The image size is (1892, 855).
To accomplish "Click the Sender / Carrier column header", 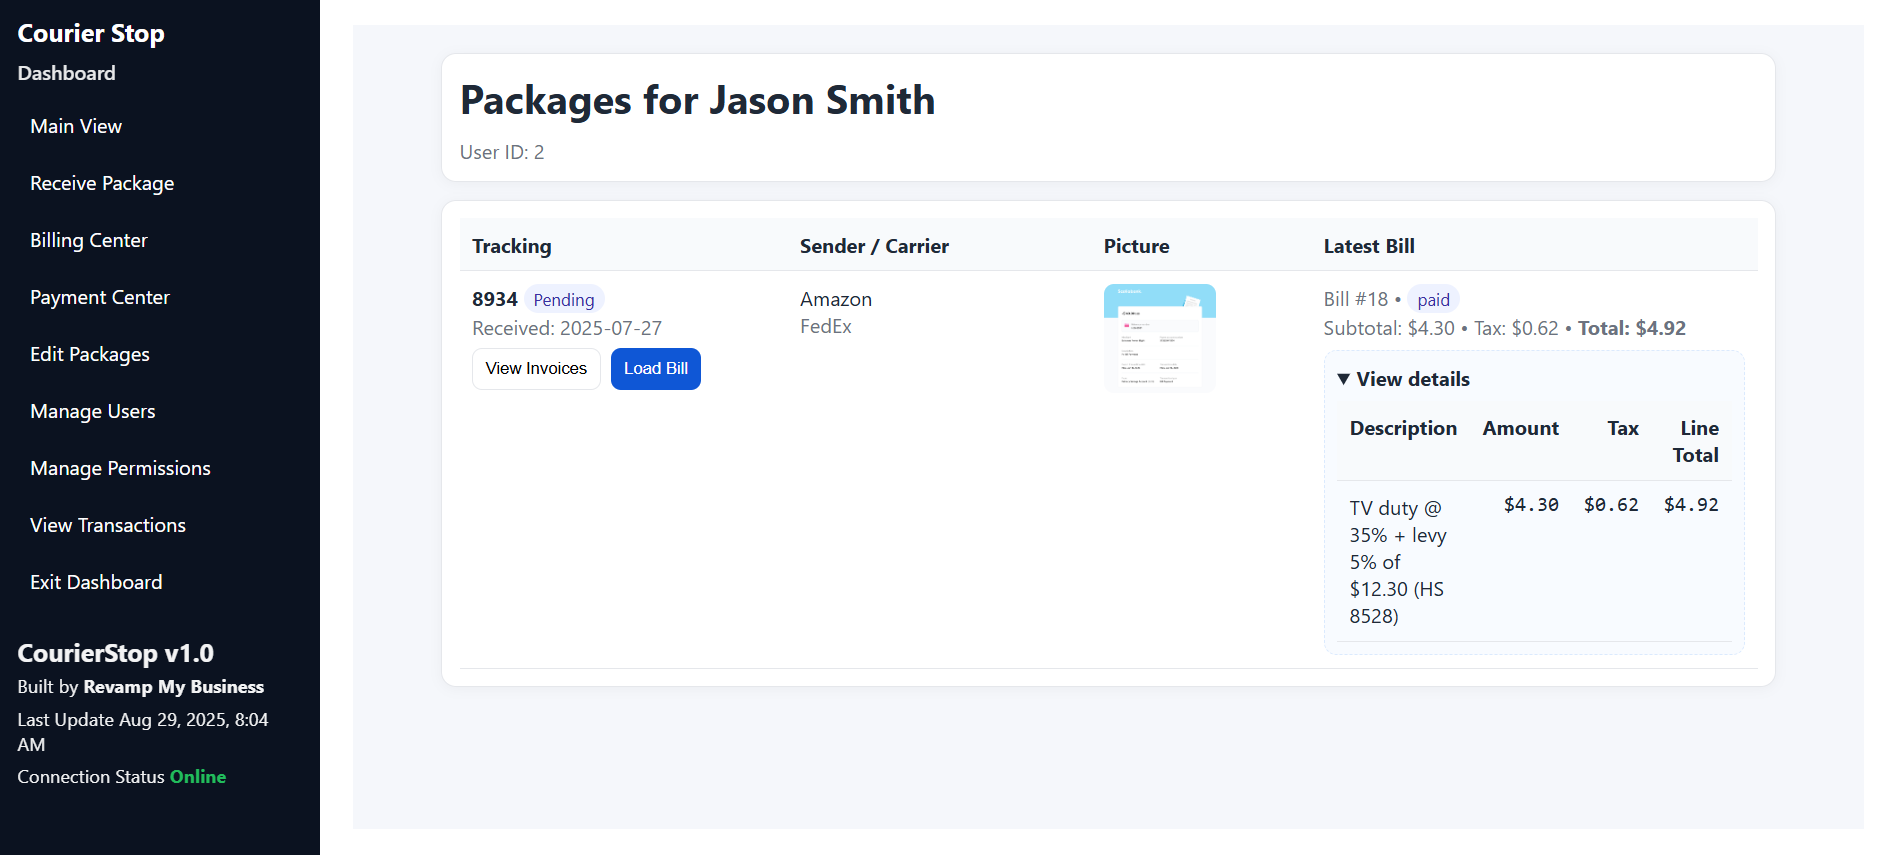I will (x=874, y=246).
